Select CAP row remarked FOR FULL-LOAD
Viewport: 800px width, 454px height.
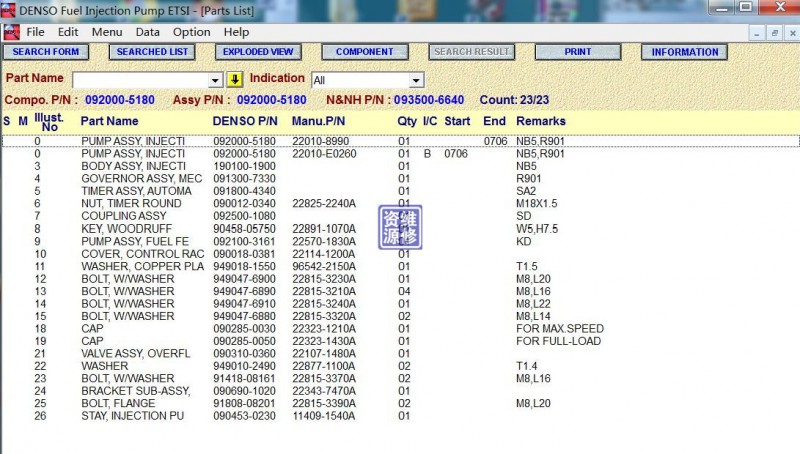pos(401,341)
